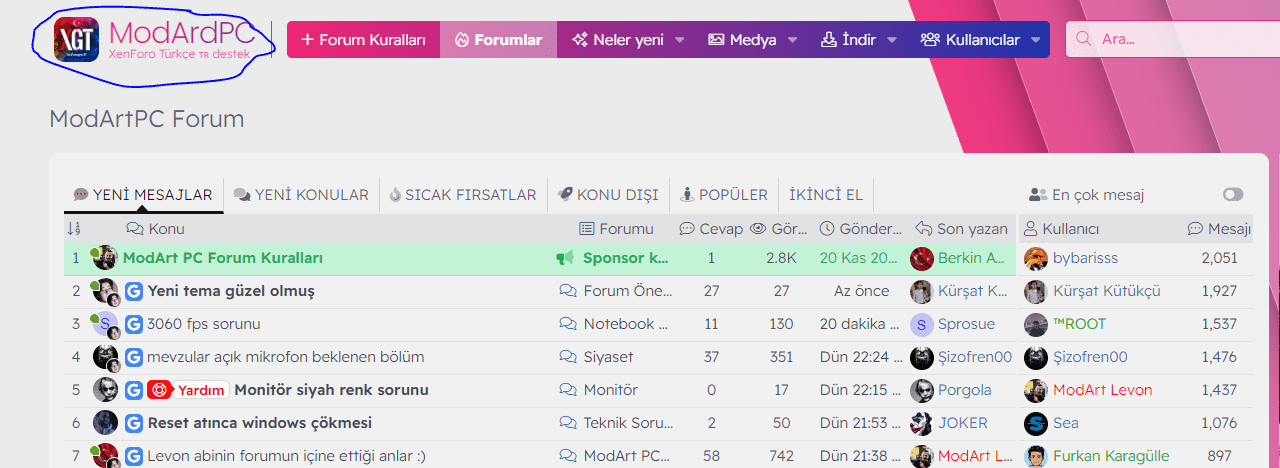Click the G icon beside 3060 fps sorunu
Viewport: 1280px width, 468px height.
(x=134, y=324)
